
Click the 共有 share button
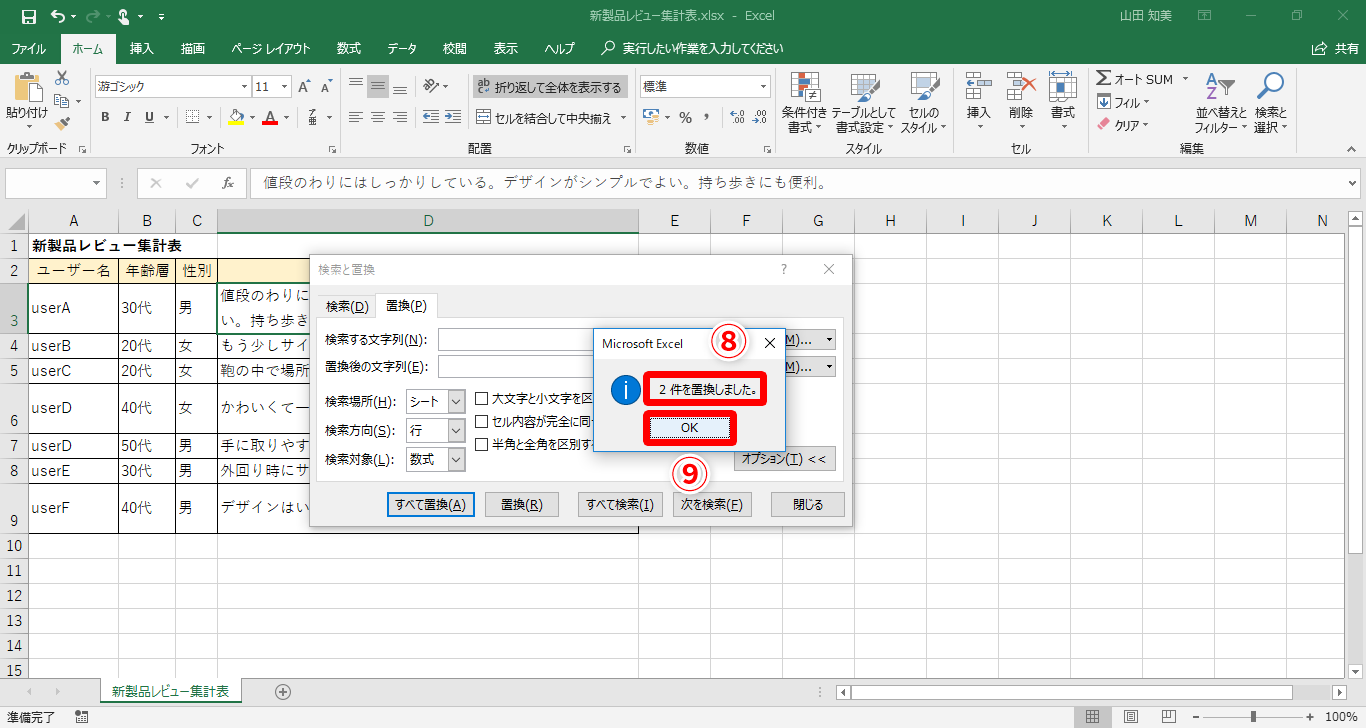(1335, 48)
